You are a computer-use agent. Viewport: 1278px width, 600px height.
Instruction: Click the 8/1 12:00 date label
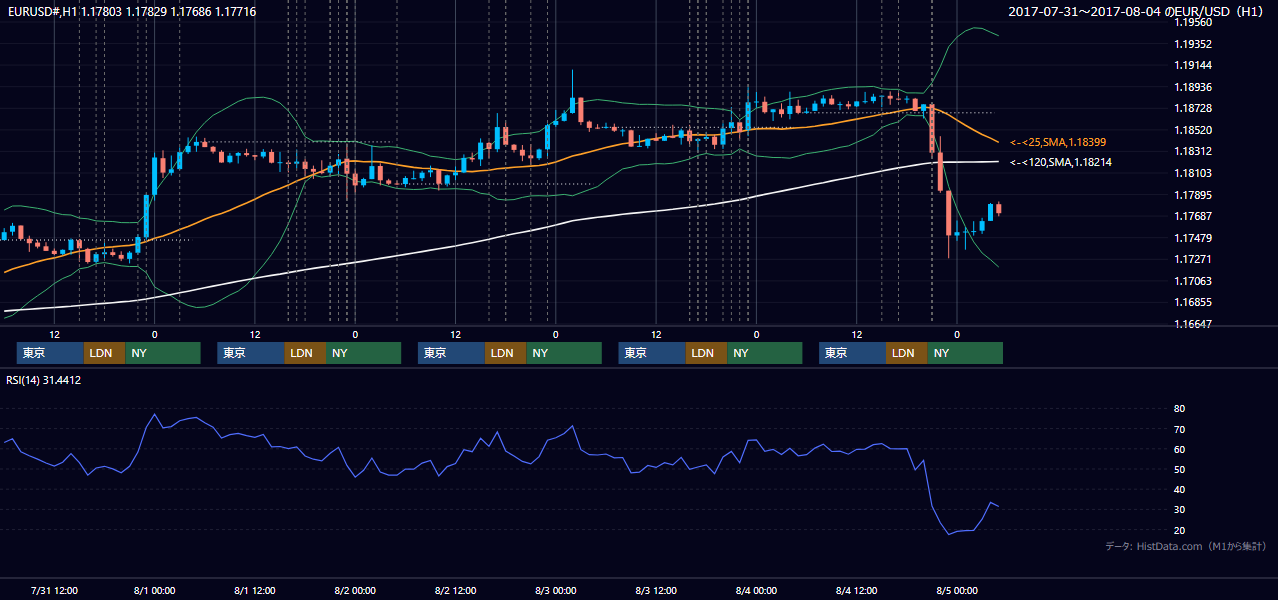click(x=255, y=590)
